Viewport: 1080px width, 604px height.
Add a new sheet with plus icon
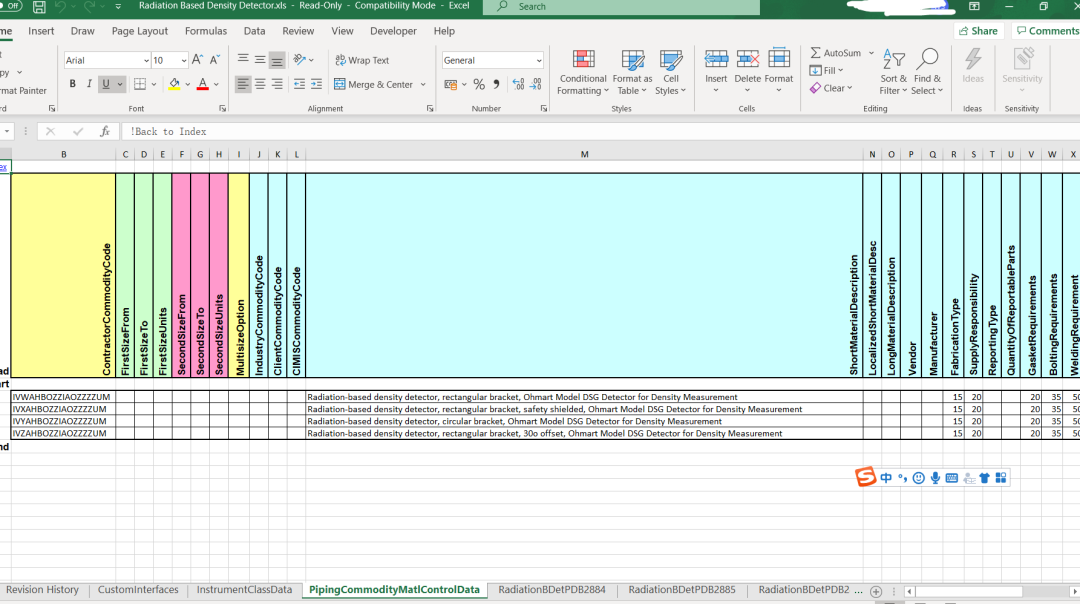coord(876,592)
